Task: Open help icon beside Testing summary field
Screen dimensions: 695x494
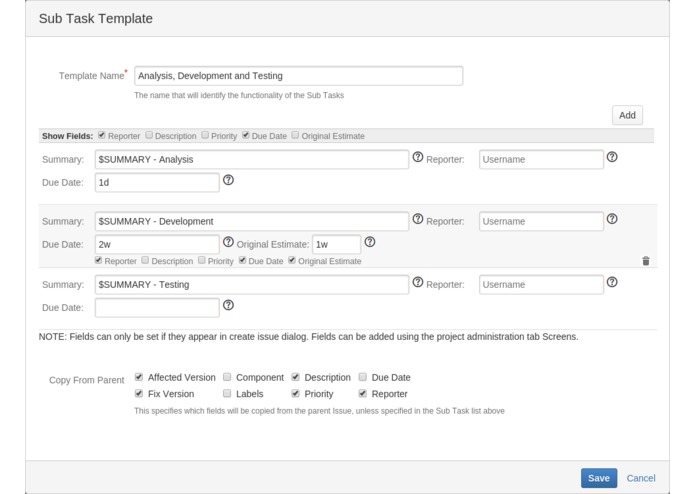Action: pyautogui.click(x=418, y=283)
